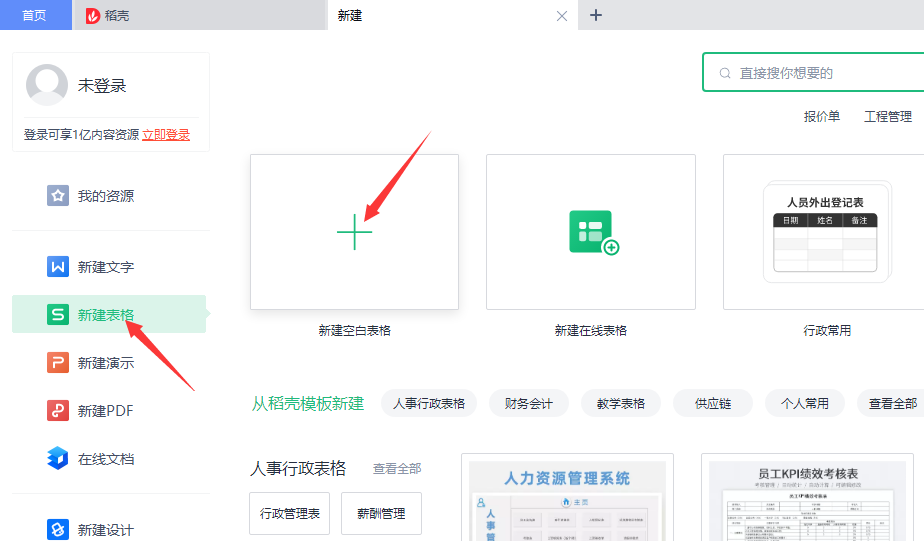Click the 新建在线表格 label

(x=590, y=331)
